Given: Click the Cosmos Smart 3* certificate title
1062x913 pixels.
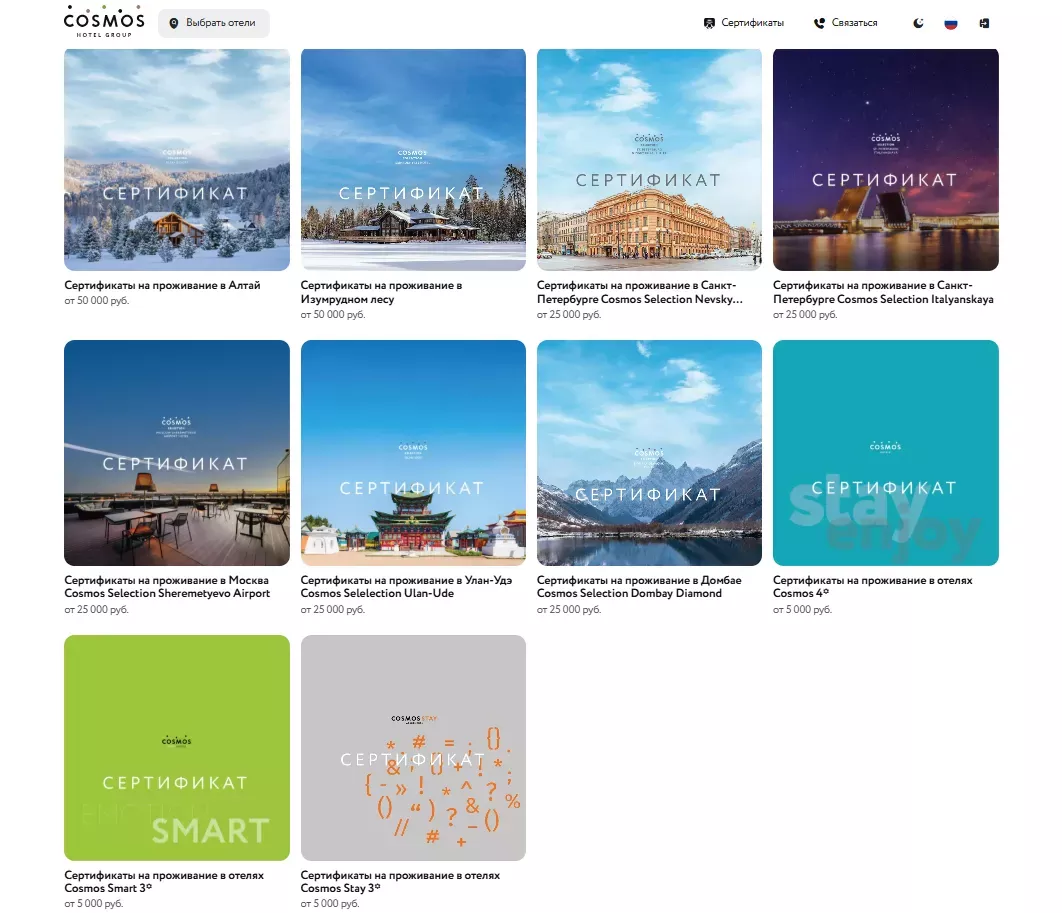Looking at the screenshot, I should pyautogui.click(x=165, y=882).
